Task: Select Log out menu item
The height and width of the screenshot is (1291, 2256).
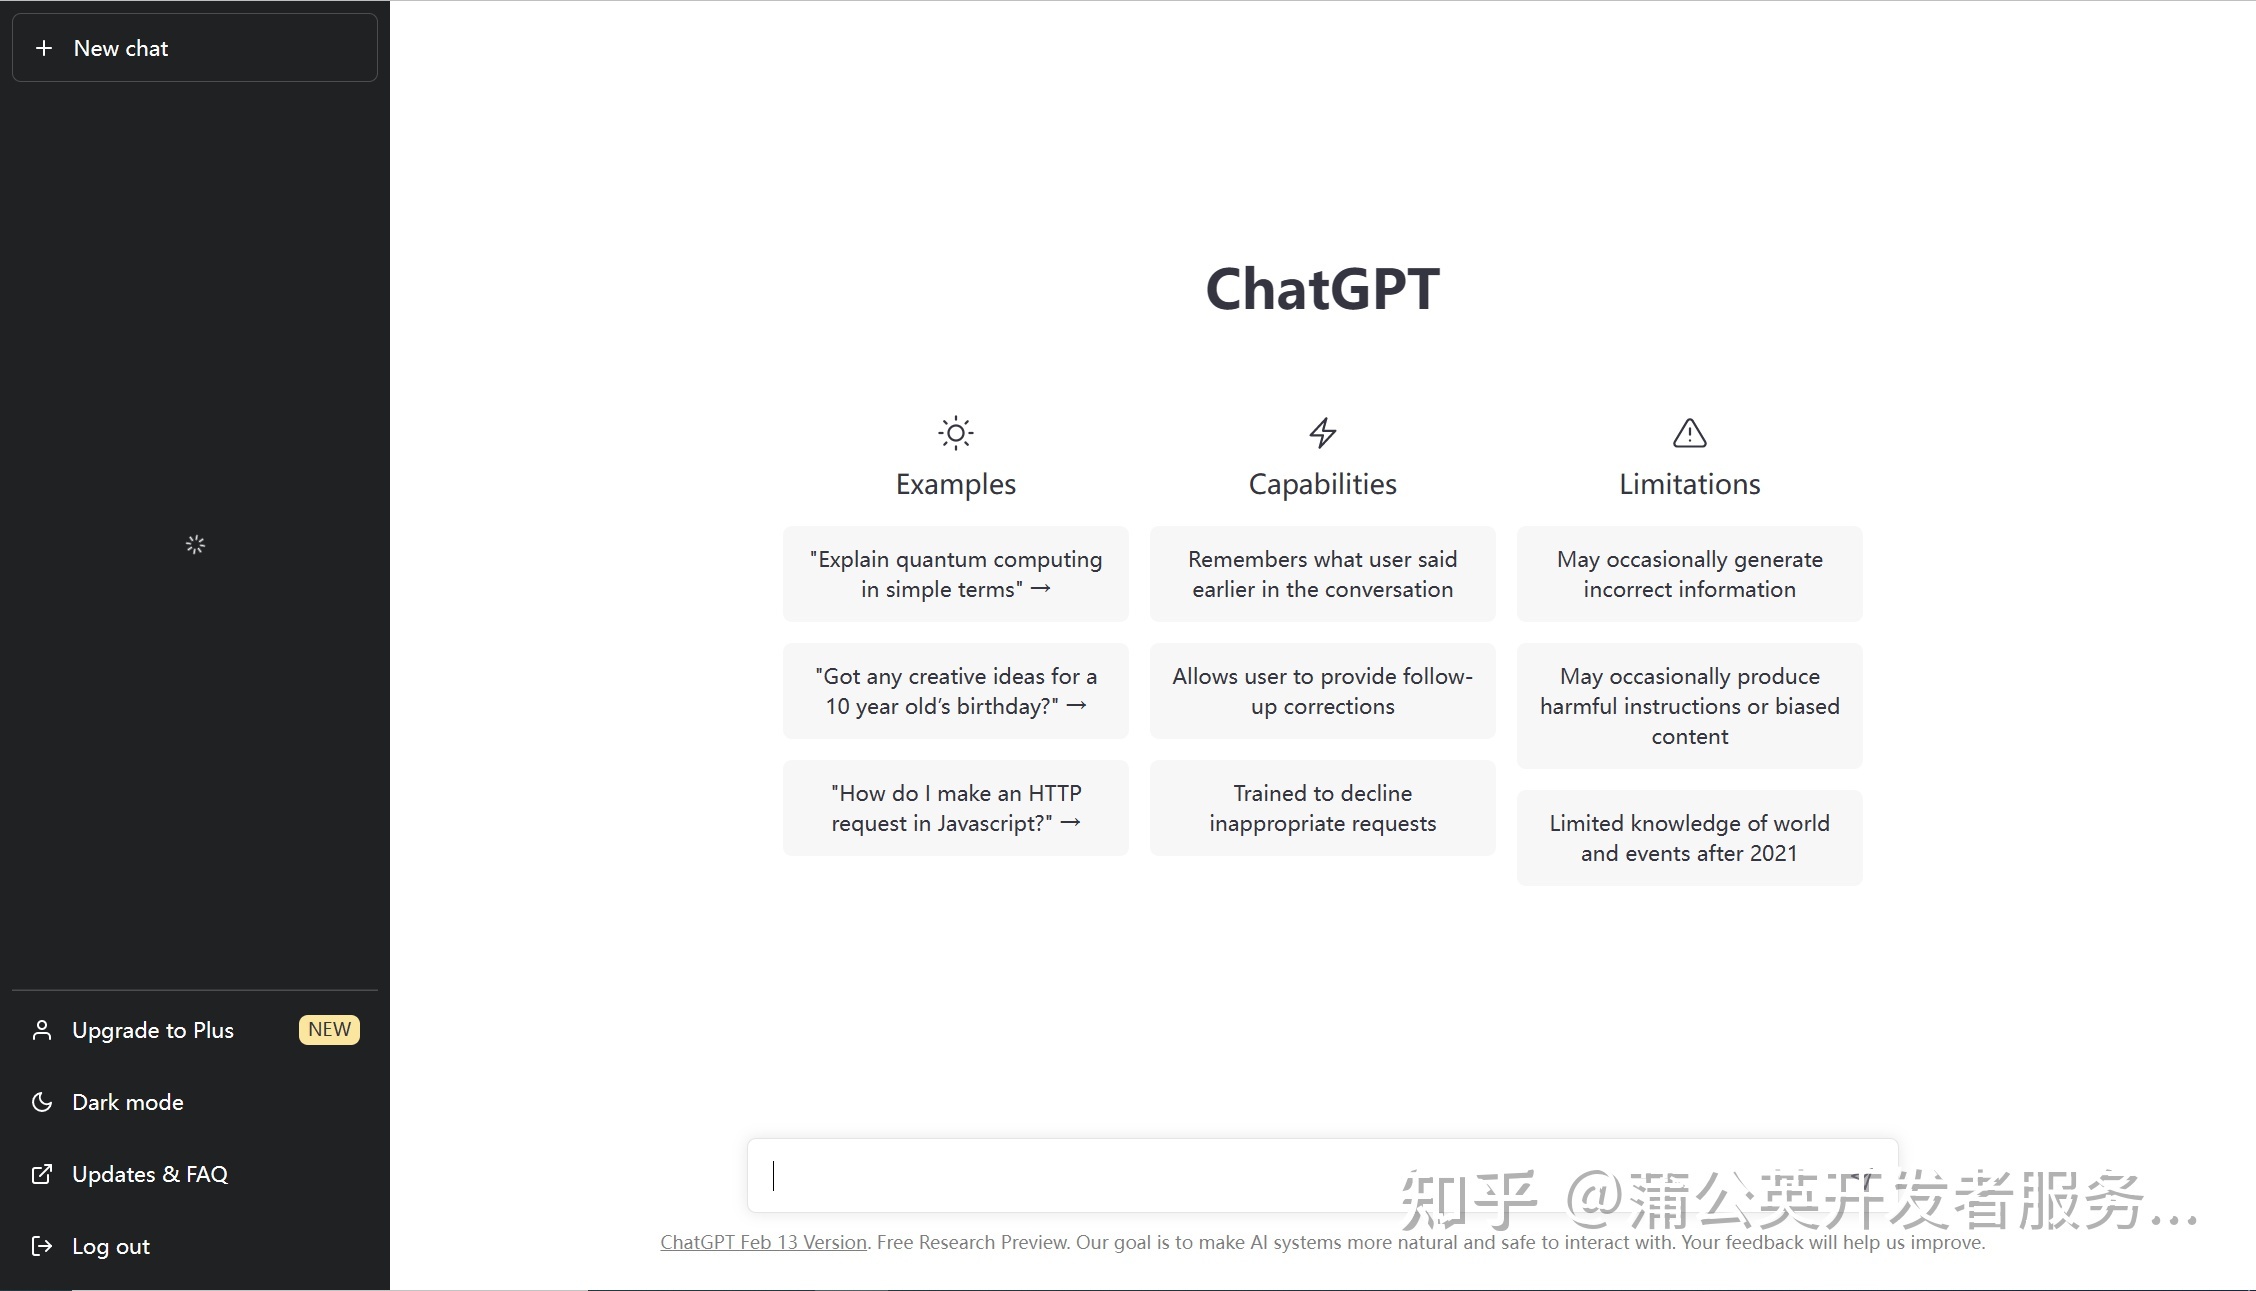Action: coord(112,1246)
